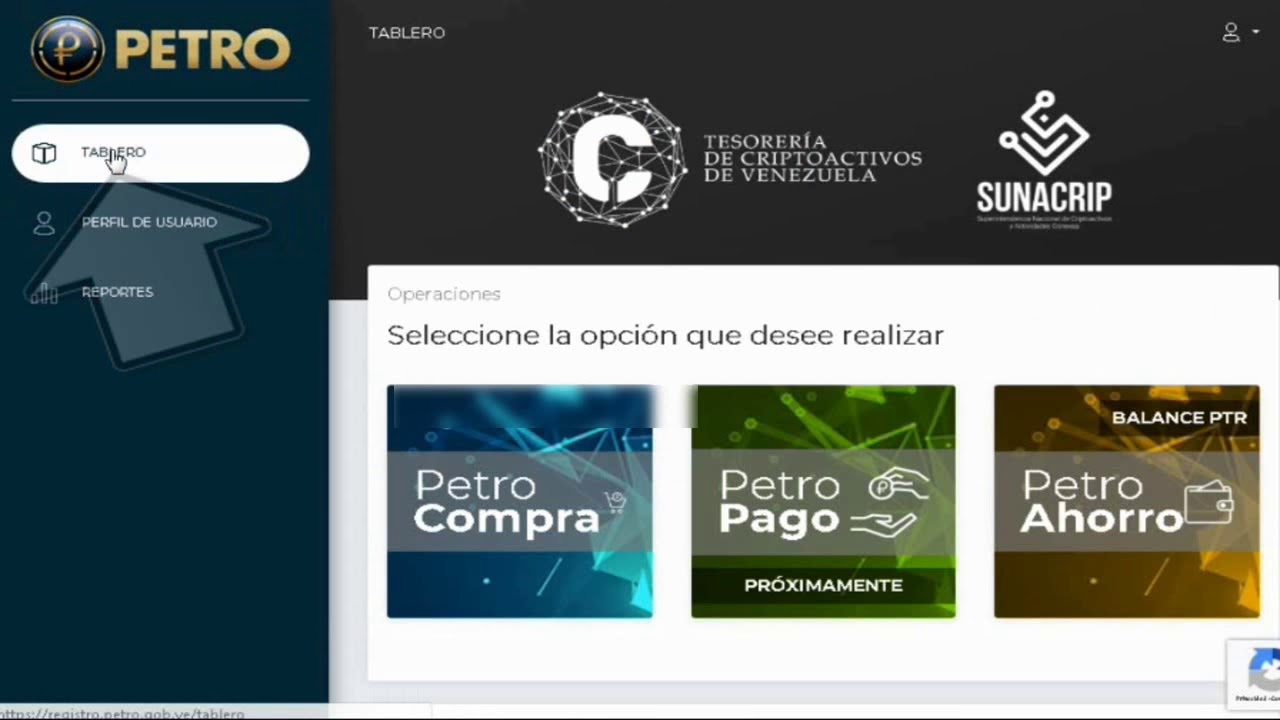This screenshot has height=720, width=1280.
Task: Select the Petro Compra card
Action: coord(520,501)
